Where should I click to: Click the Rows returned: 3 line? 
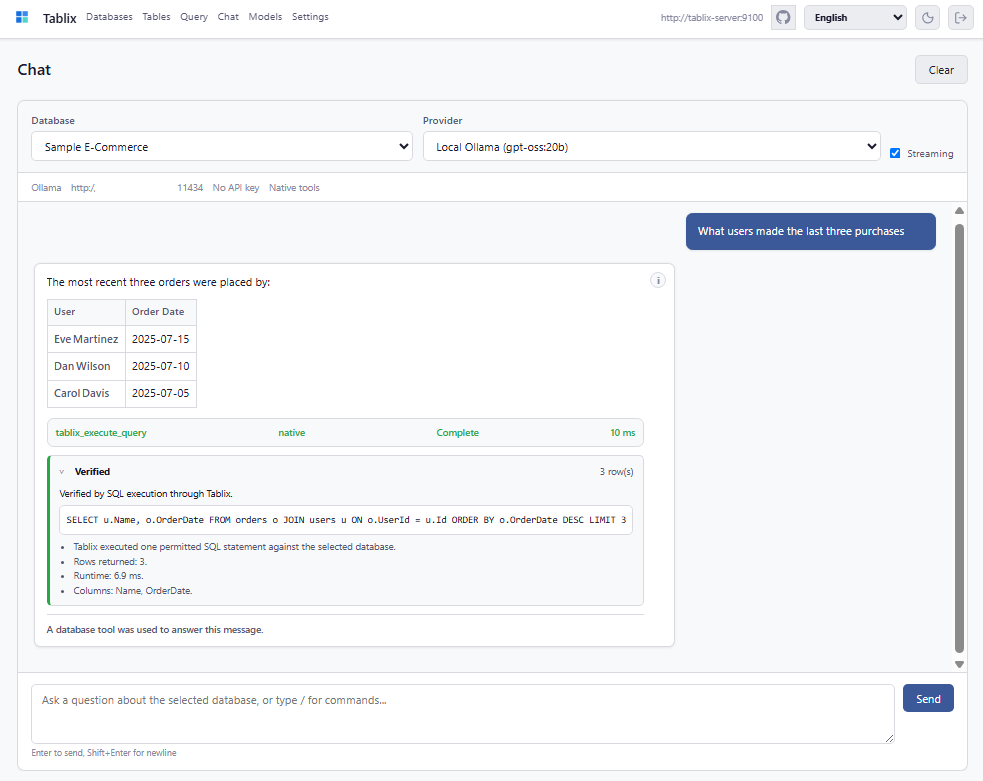[110, 562]
